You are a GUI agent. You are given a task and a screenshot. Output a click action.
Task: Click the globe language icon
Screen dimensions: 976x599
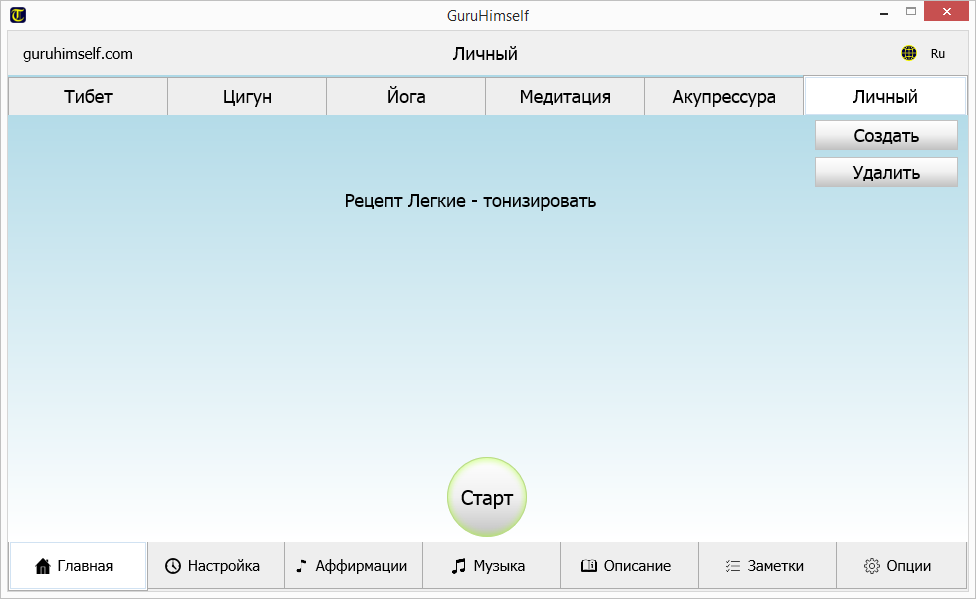pos(908,54)
